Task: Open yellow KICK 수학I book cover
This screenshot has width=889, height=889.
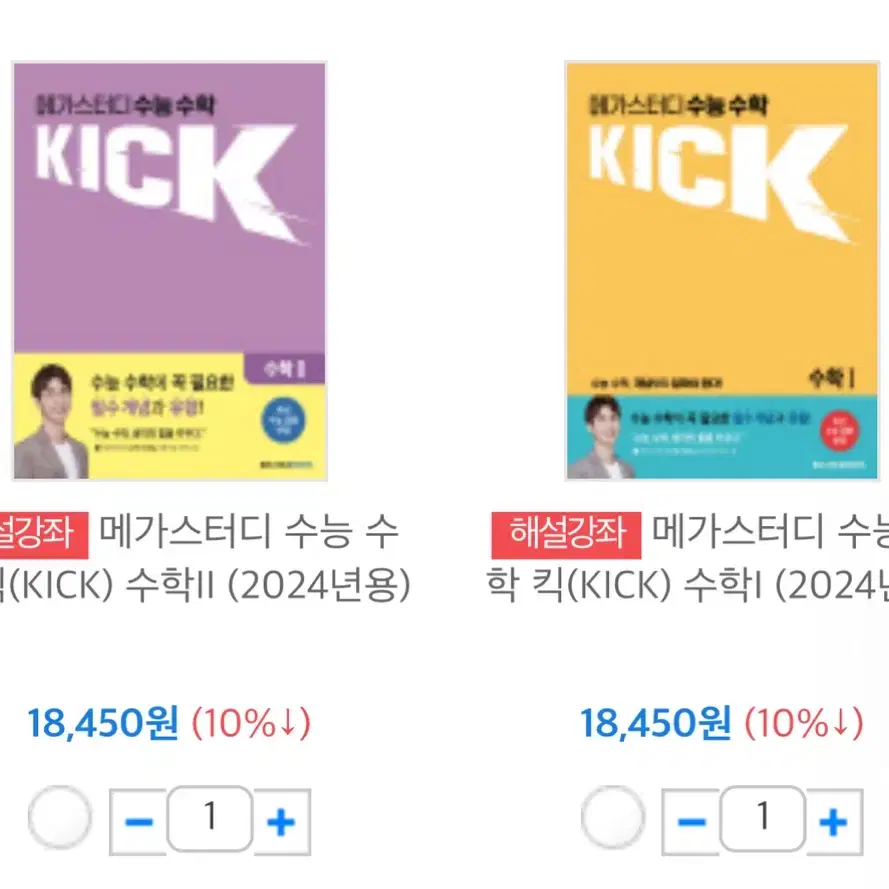Action: click(x=722, y=271)
